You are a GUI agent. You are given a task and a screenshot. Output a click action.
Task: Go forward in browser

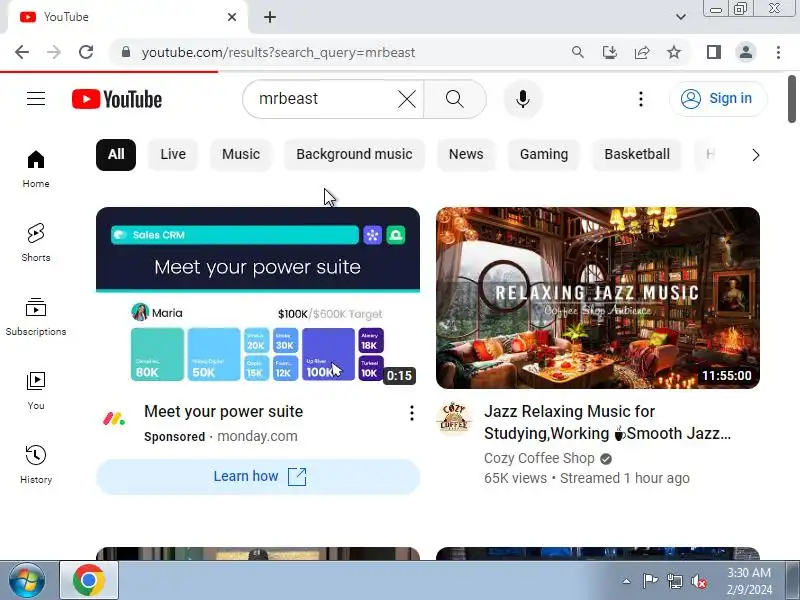pos(54,52)
